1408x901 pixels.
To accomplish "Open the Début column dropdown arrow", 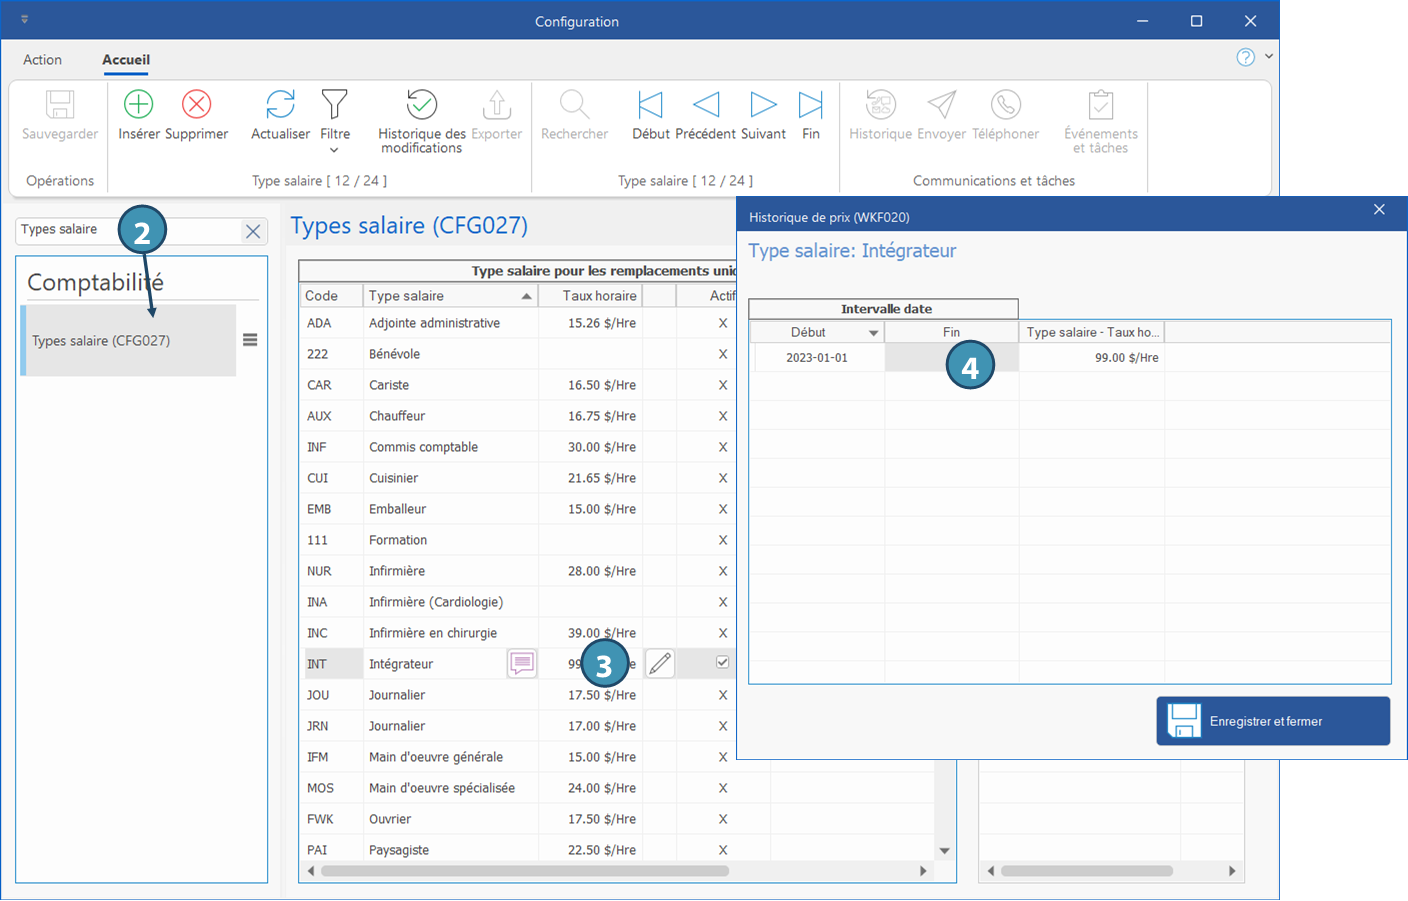I will tap(873, 333).
